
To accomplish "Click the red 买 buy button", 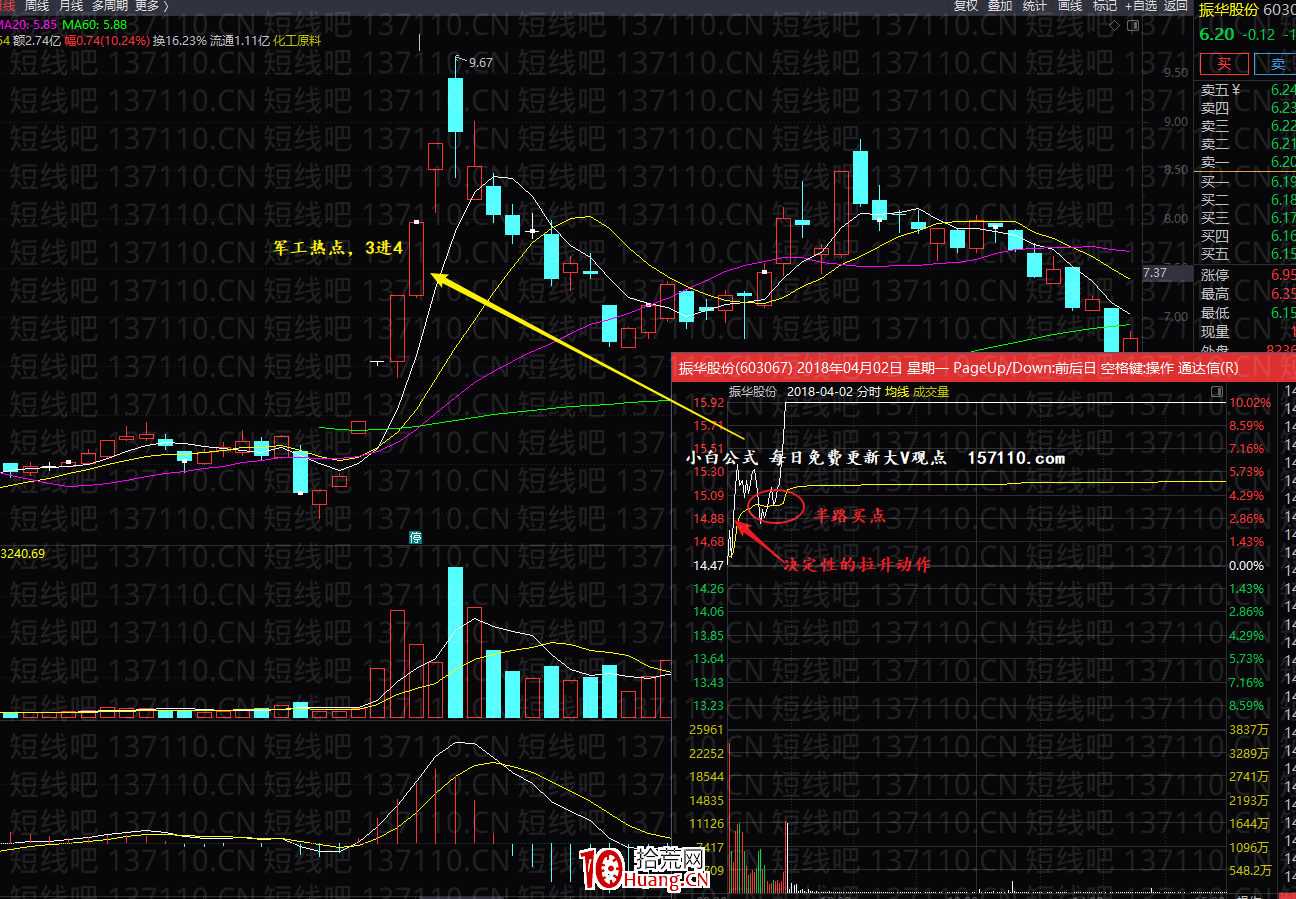I will click(1224, 64).
